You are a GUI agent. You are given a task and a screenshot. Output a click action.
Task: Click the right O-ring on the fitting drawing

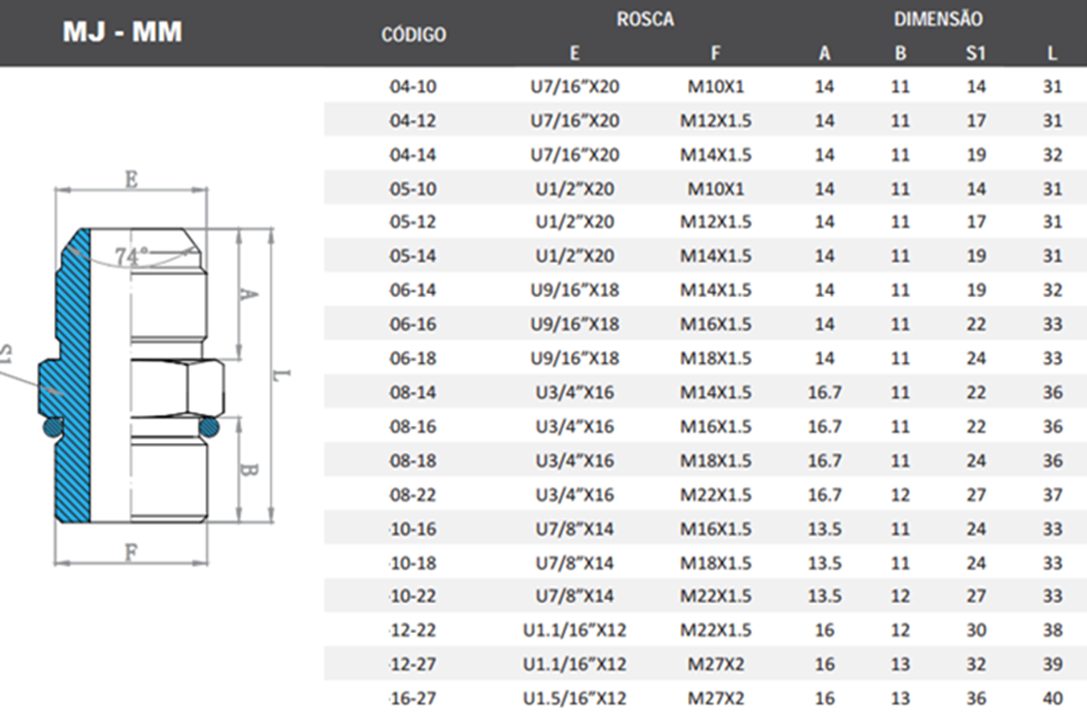tap(208, 428)
